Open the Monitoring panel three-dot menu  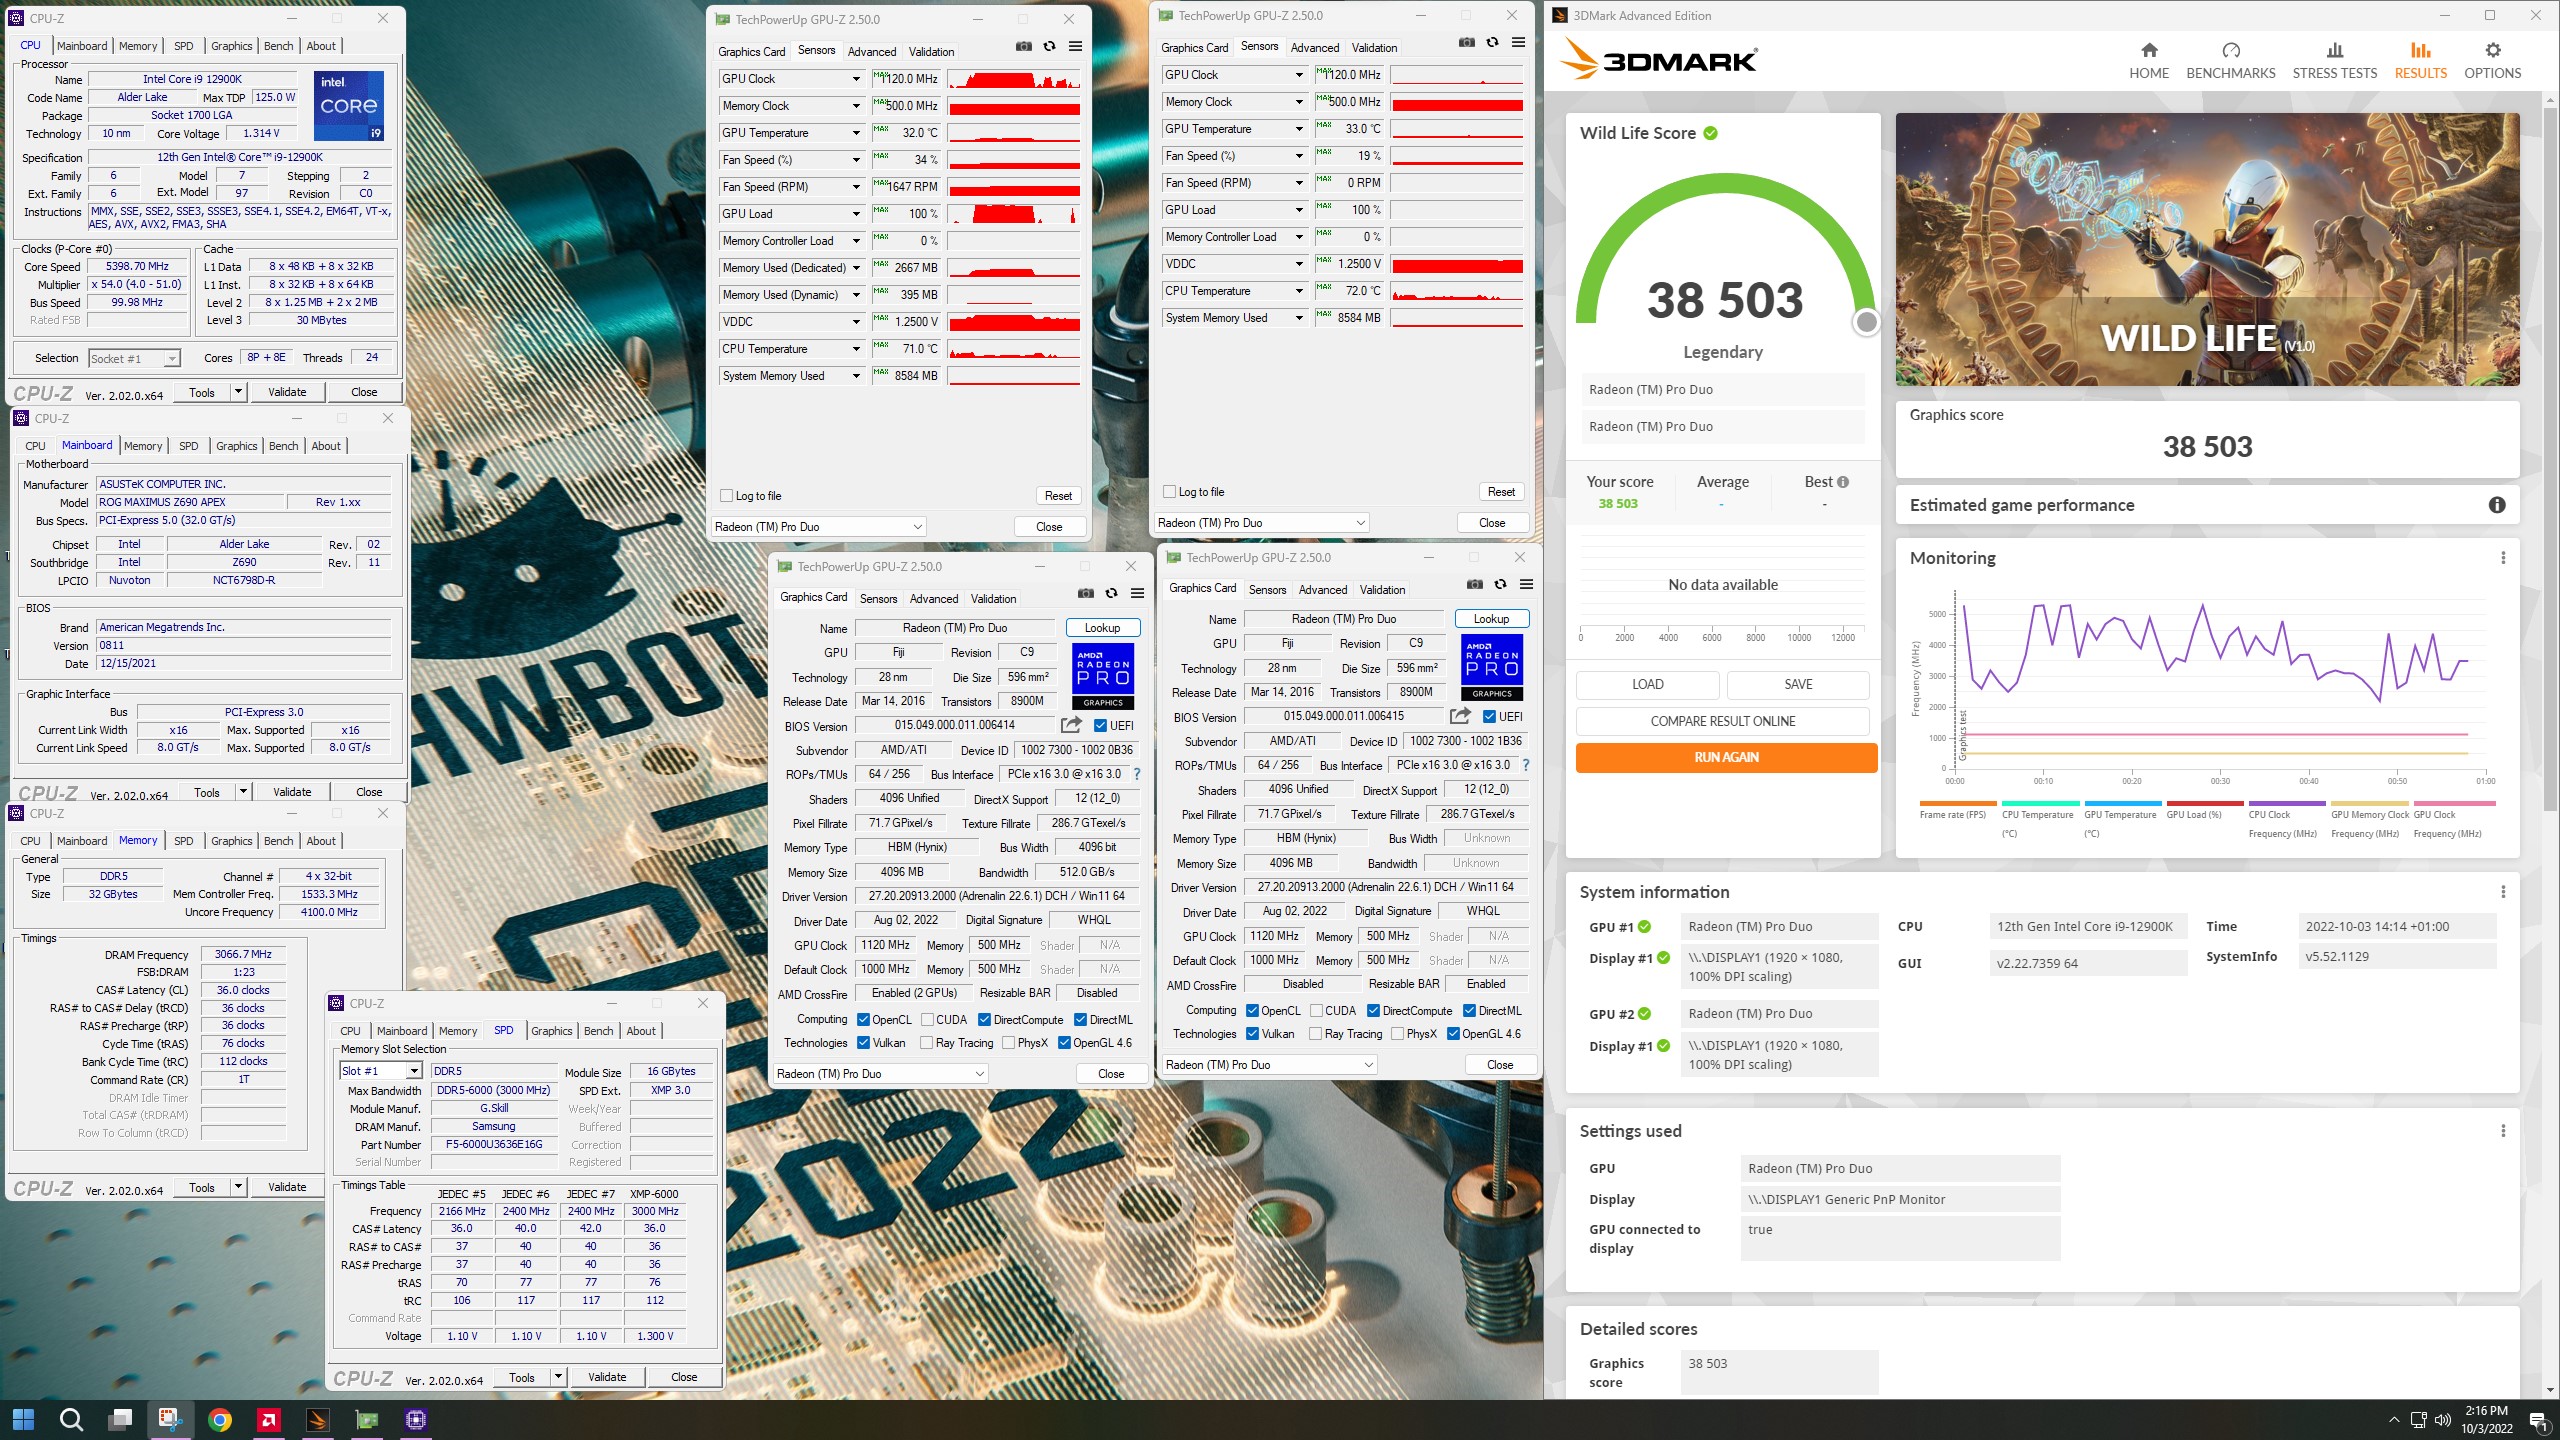pyautogui.click(x=2503, y=558)
